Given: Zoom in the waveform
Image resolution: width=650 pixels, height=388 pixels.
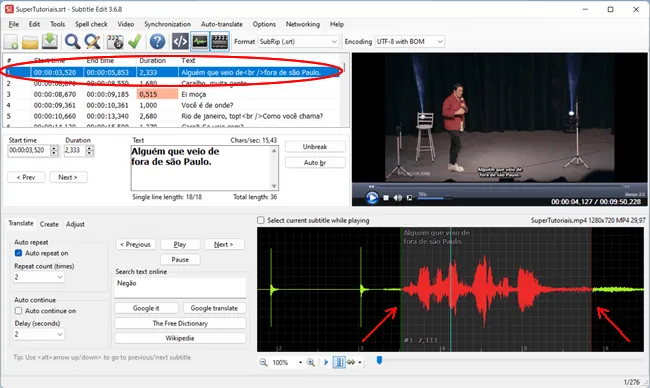Looking at the screenshot, I should tap(310, 362).
